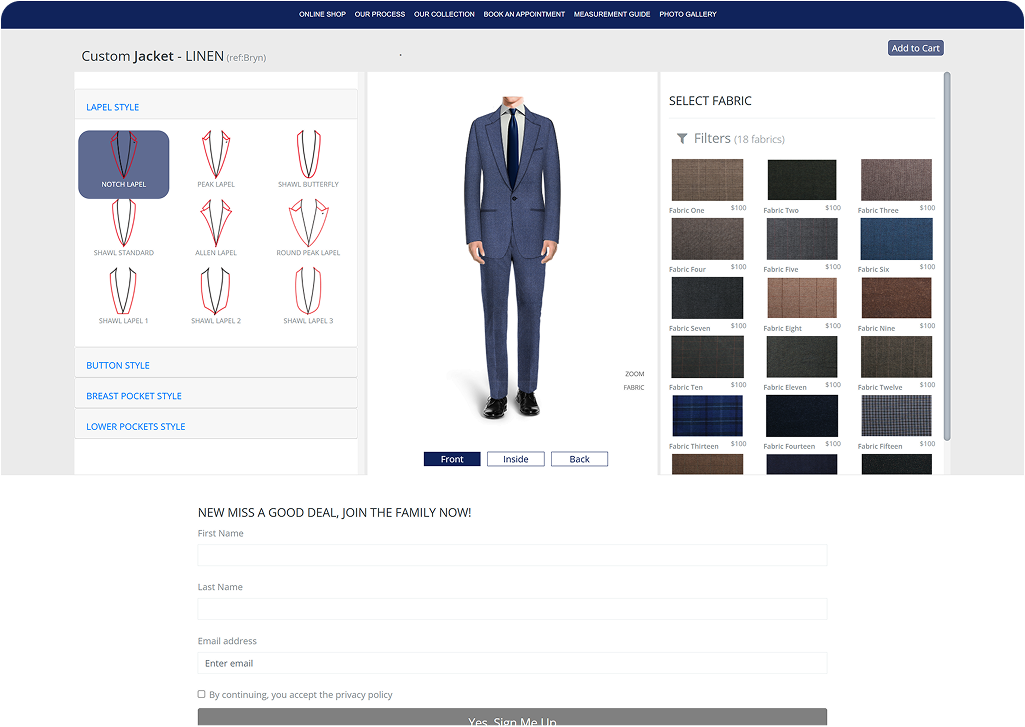Click the Email address input field
Image resolution: width=1025 pixels, height=727 pixels.
[511, 663]
